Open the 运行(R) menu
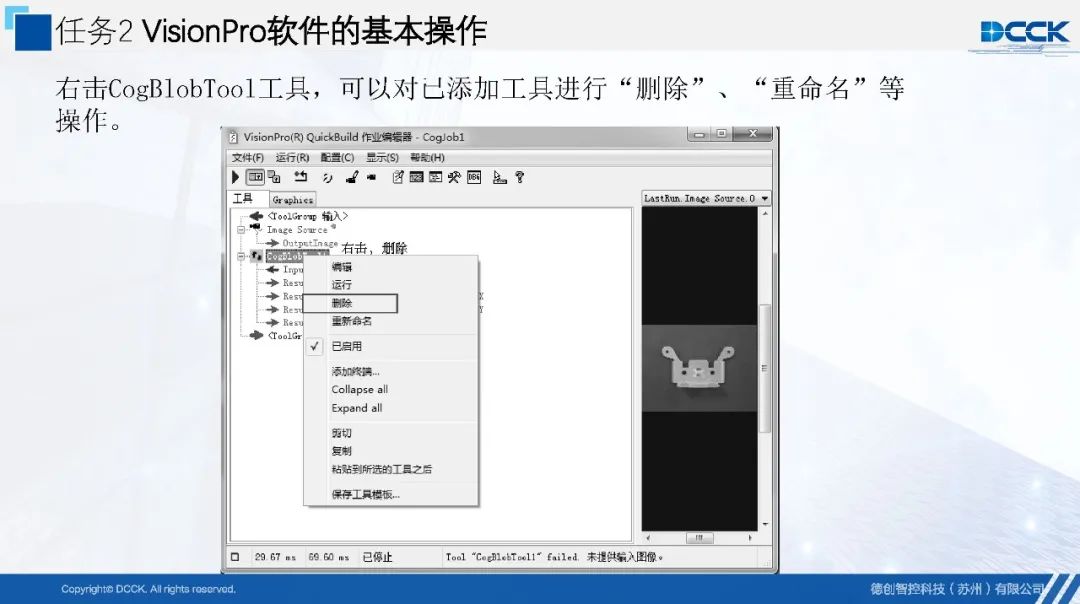The image size is (1080, 604). click(x=293, y=158)
